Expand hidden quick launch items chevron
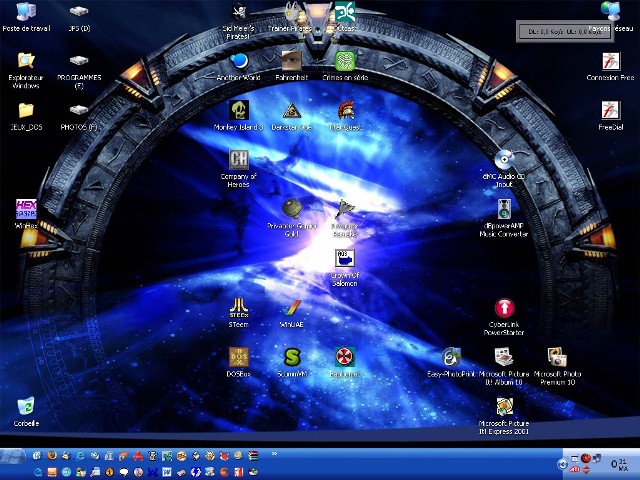 274,453
